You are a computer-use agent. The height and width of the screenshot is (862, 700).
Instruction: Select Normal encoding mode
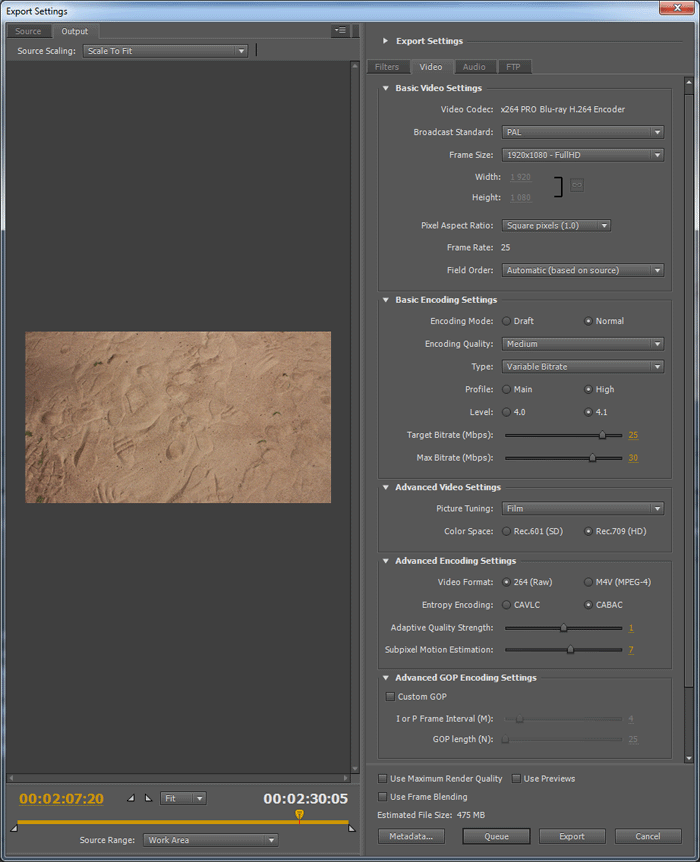coord(588,321)
